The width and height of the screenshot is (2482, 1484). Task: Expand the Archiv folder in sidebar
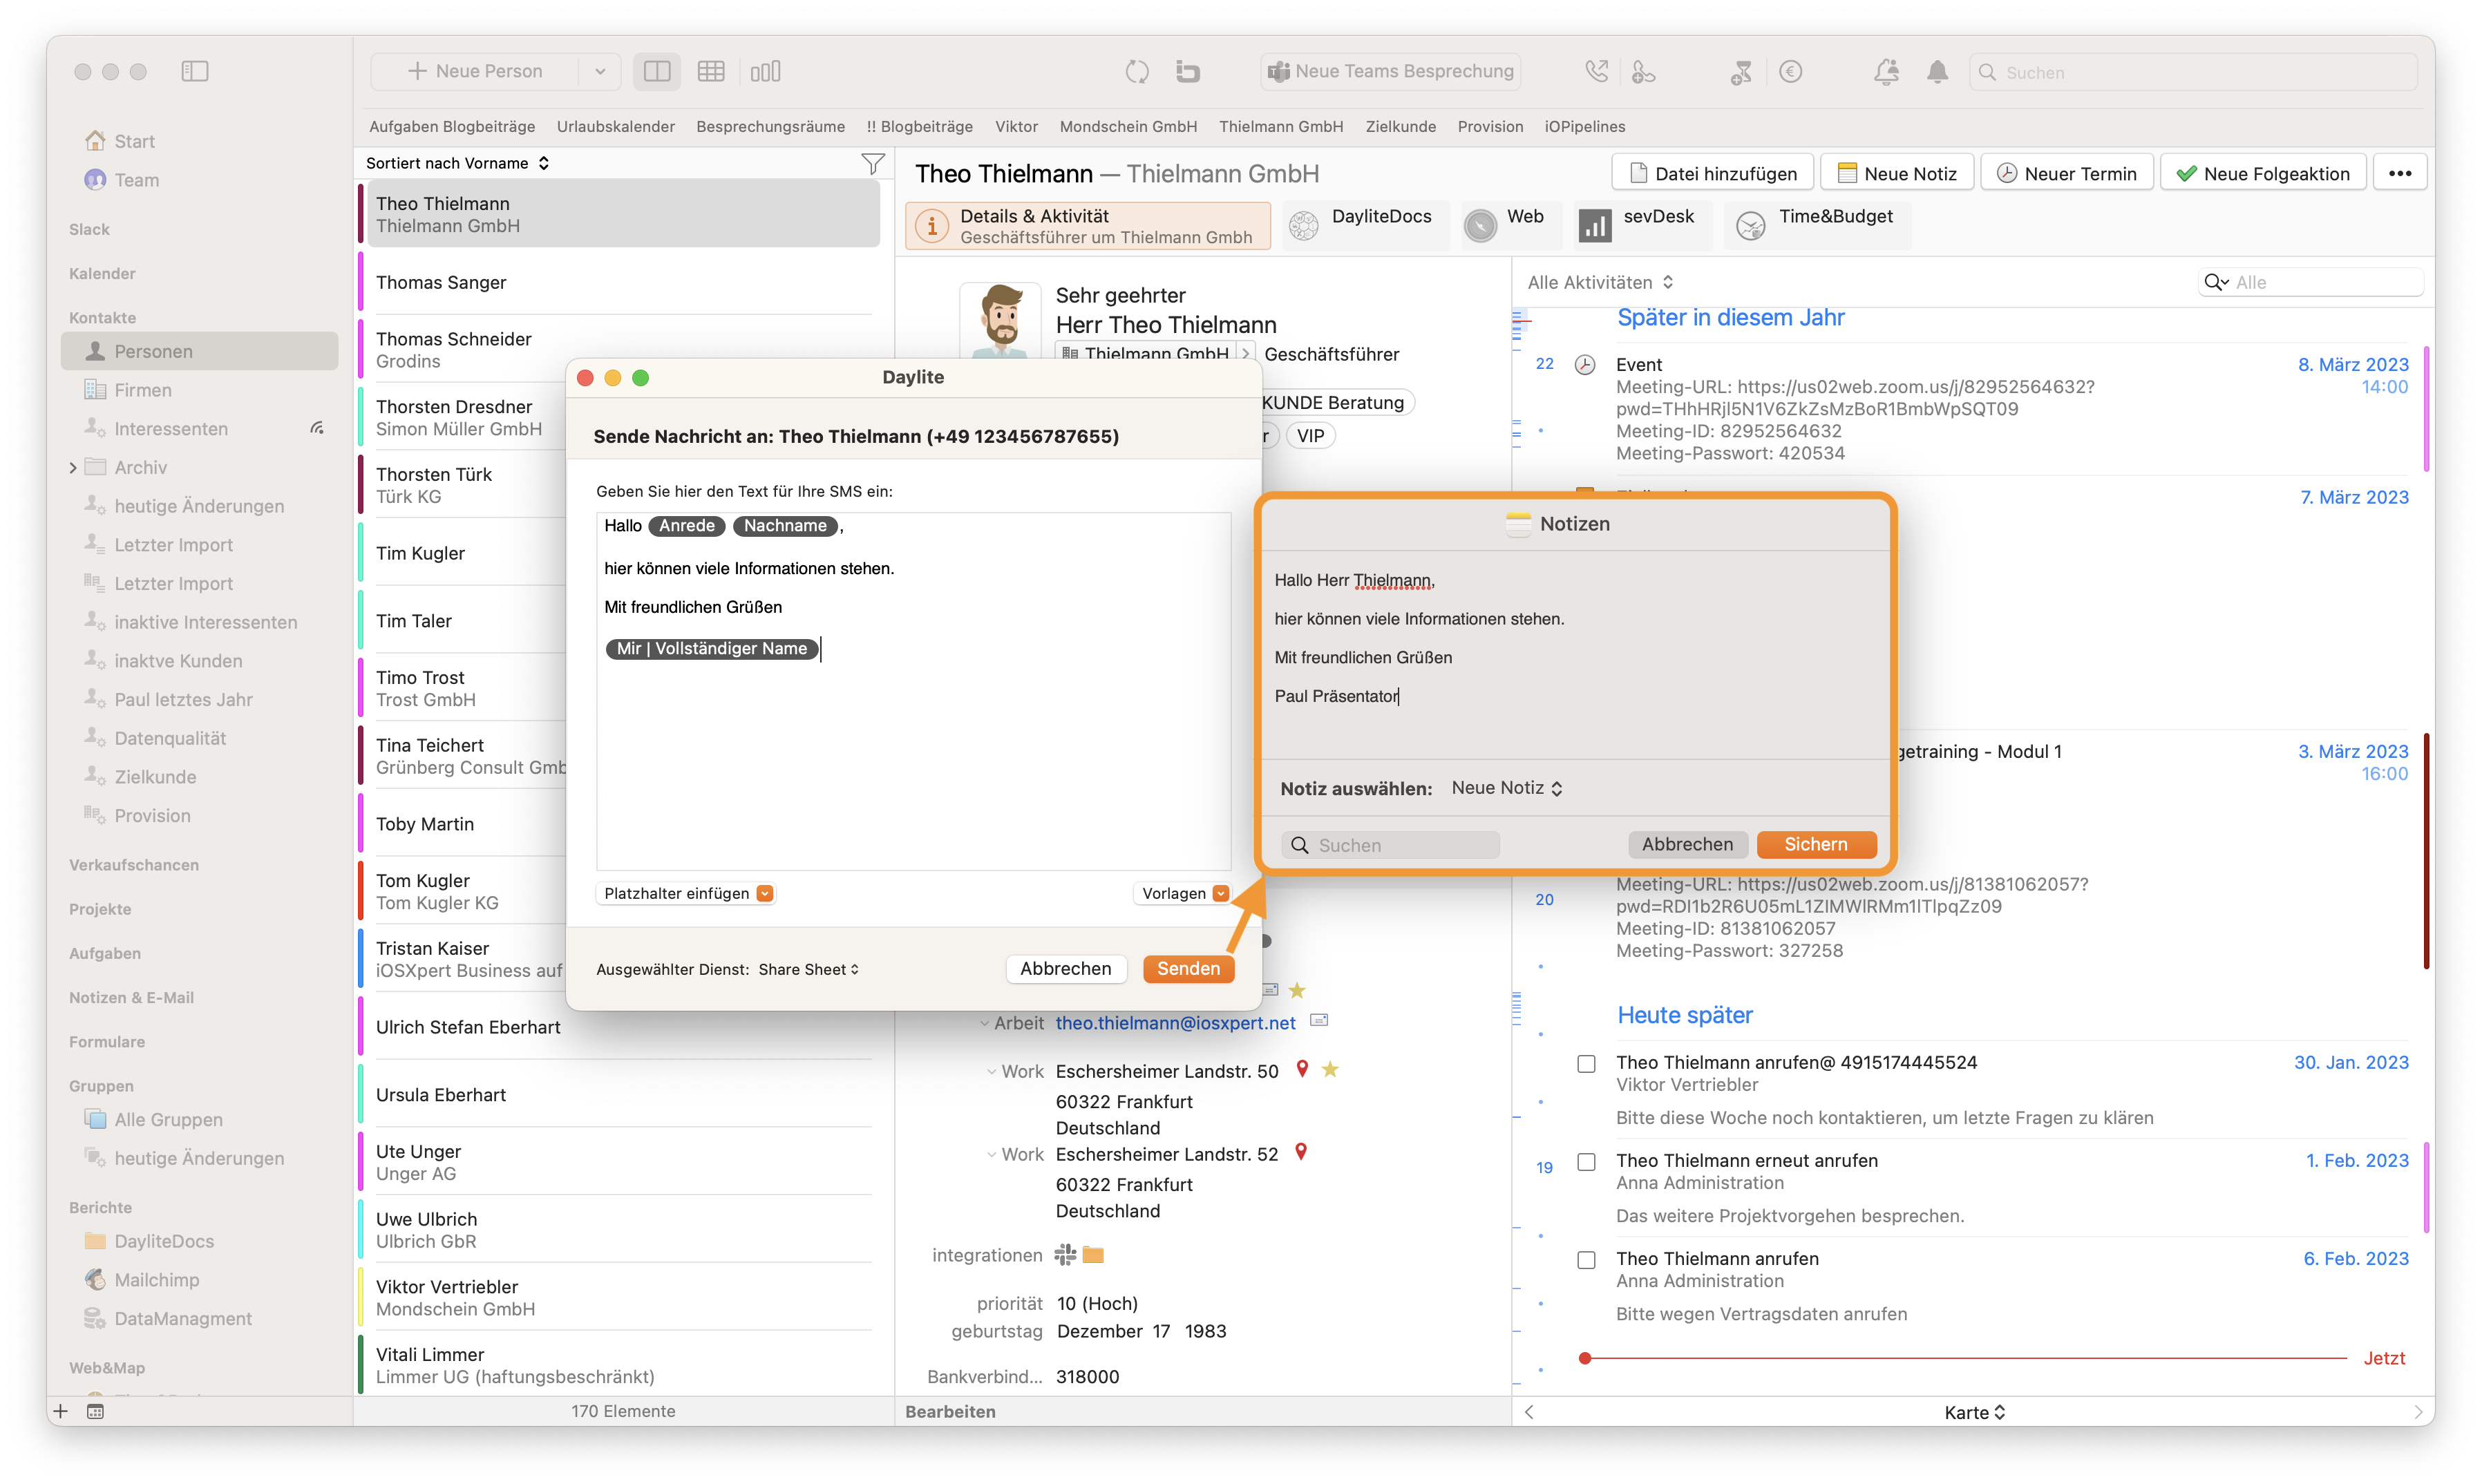(72, 467)
